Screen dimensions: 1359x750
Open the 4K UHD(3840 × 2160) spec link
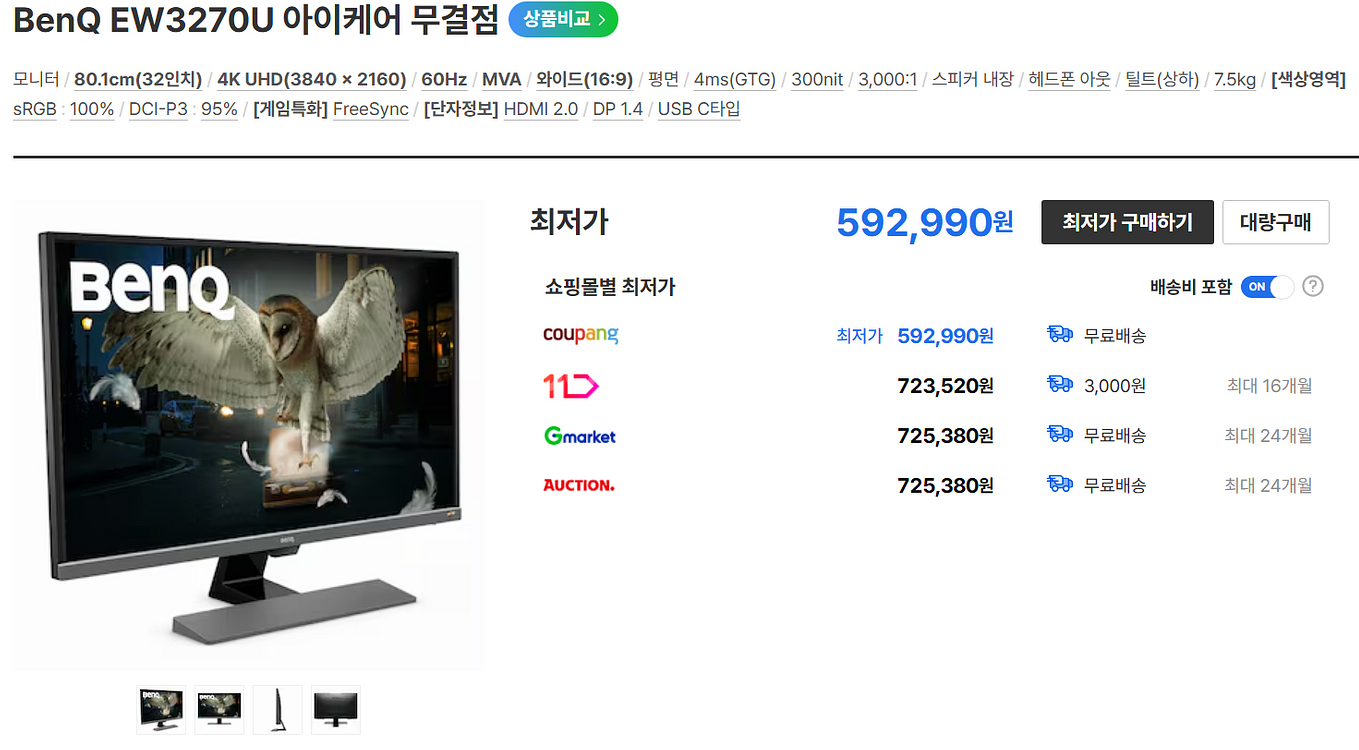tap(312, 79)
